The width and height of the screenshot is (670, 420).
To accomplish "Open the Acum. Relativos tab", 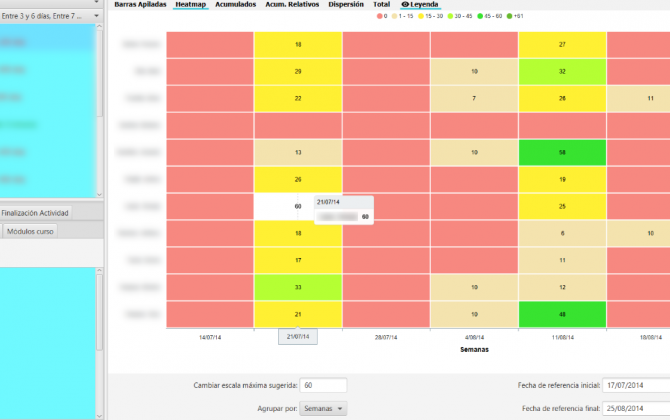I will pyautogui.click(x=292, y=4).
